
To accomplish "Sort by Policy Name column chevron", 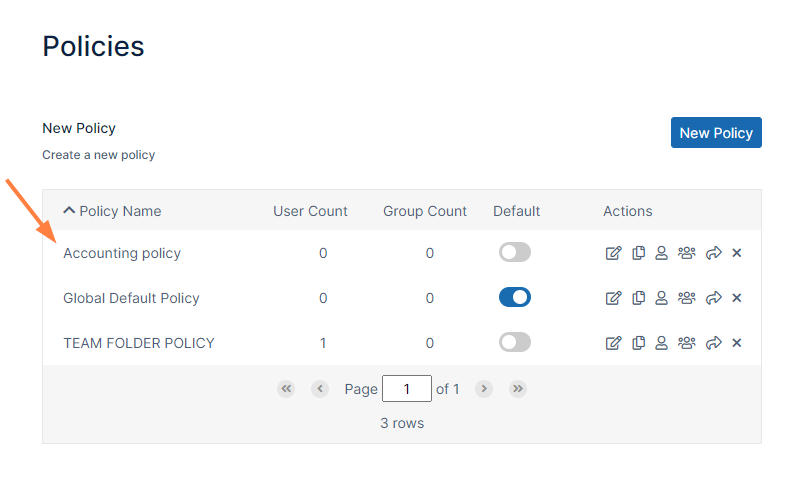I will [x=69, y=211].
